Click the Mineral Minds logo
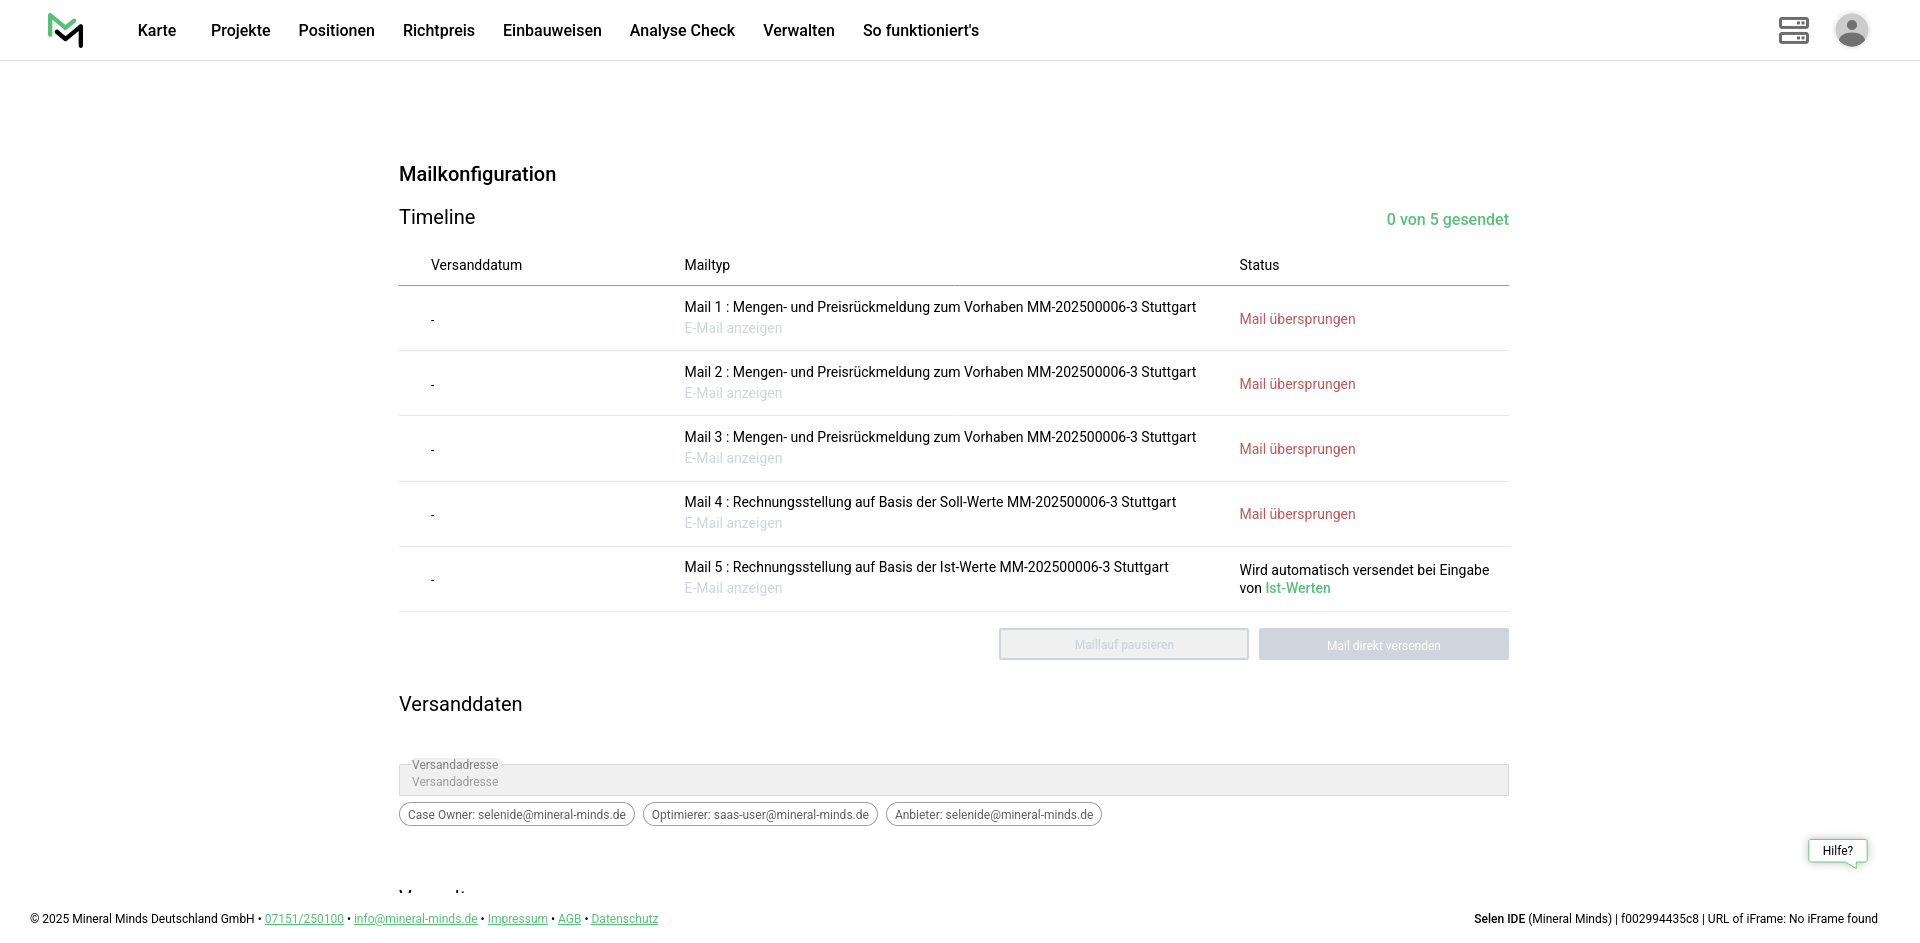The height and width of the screenshot is (943, 1920). pos(66,30)
